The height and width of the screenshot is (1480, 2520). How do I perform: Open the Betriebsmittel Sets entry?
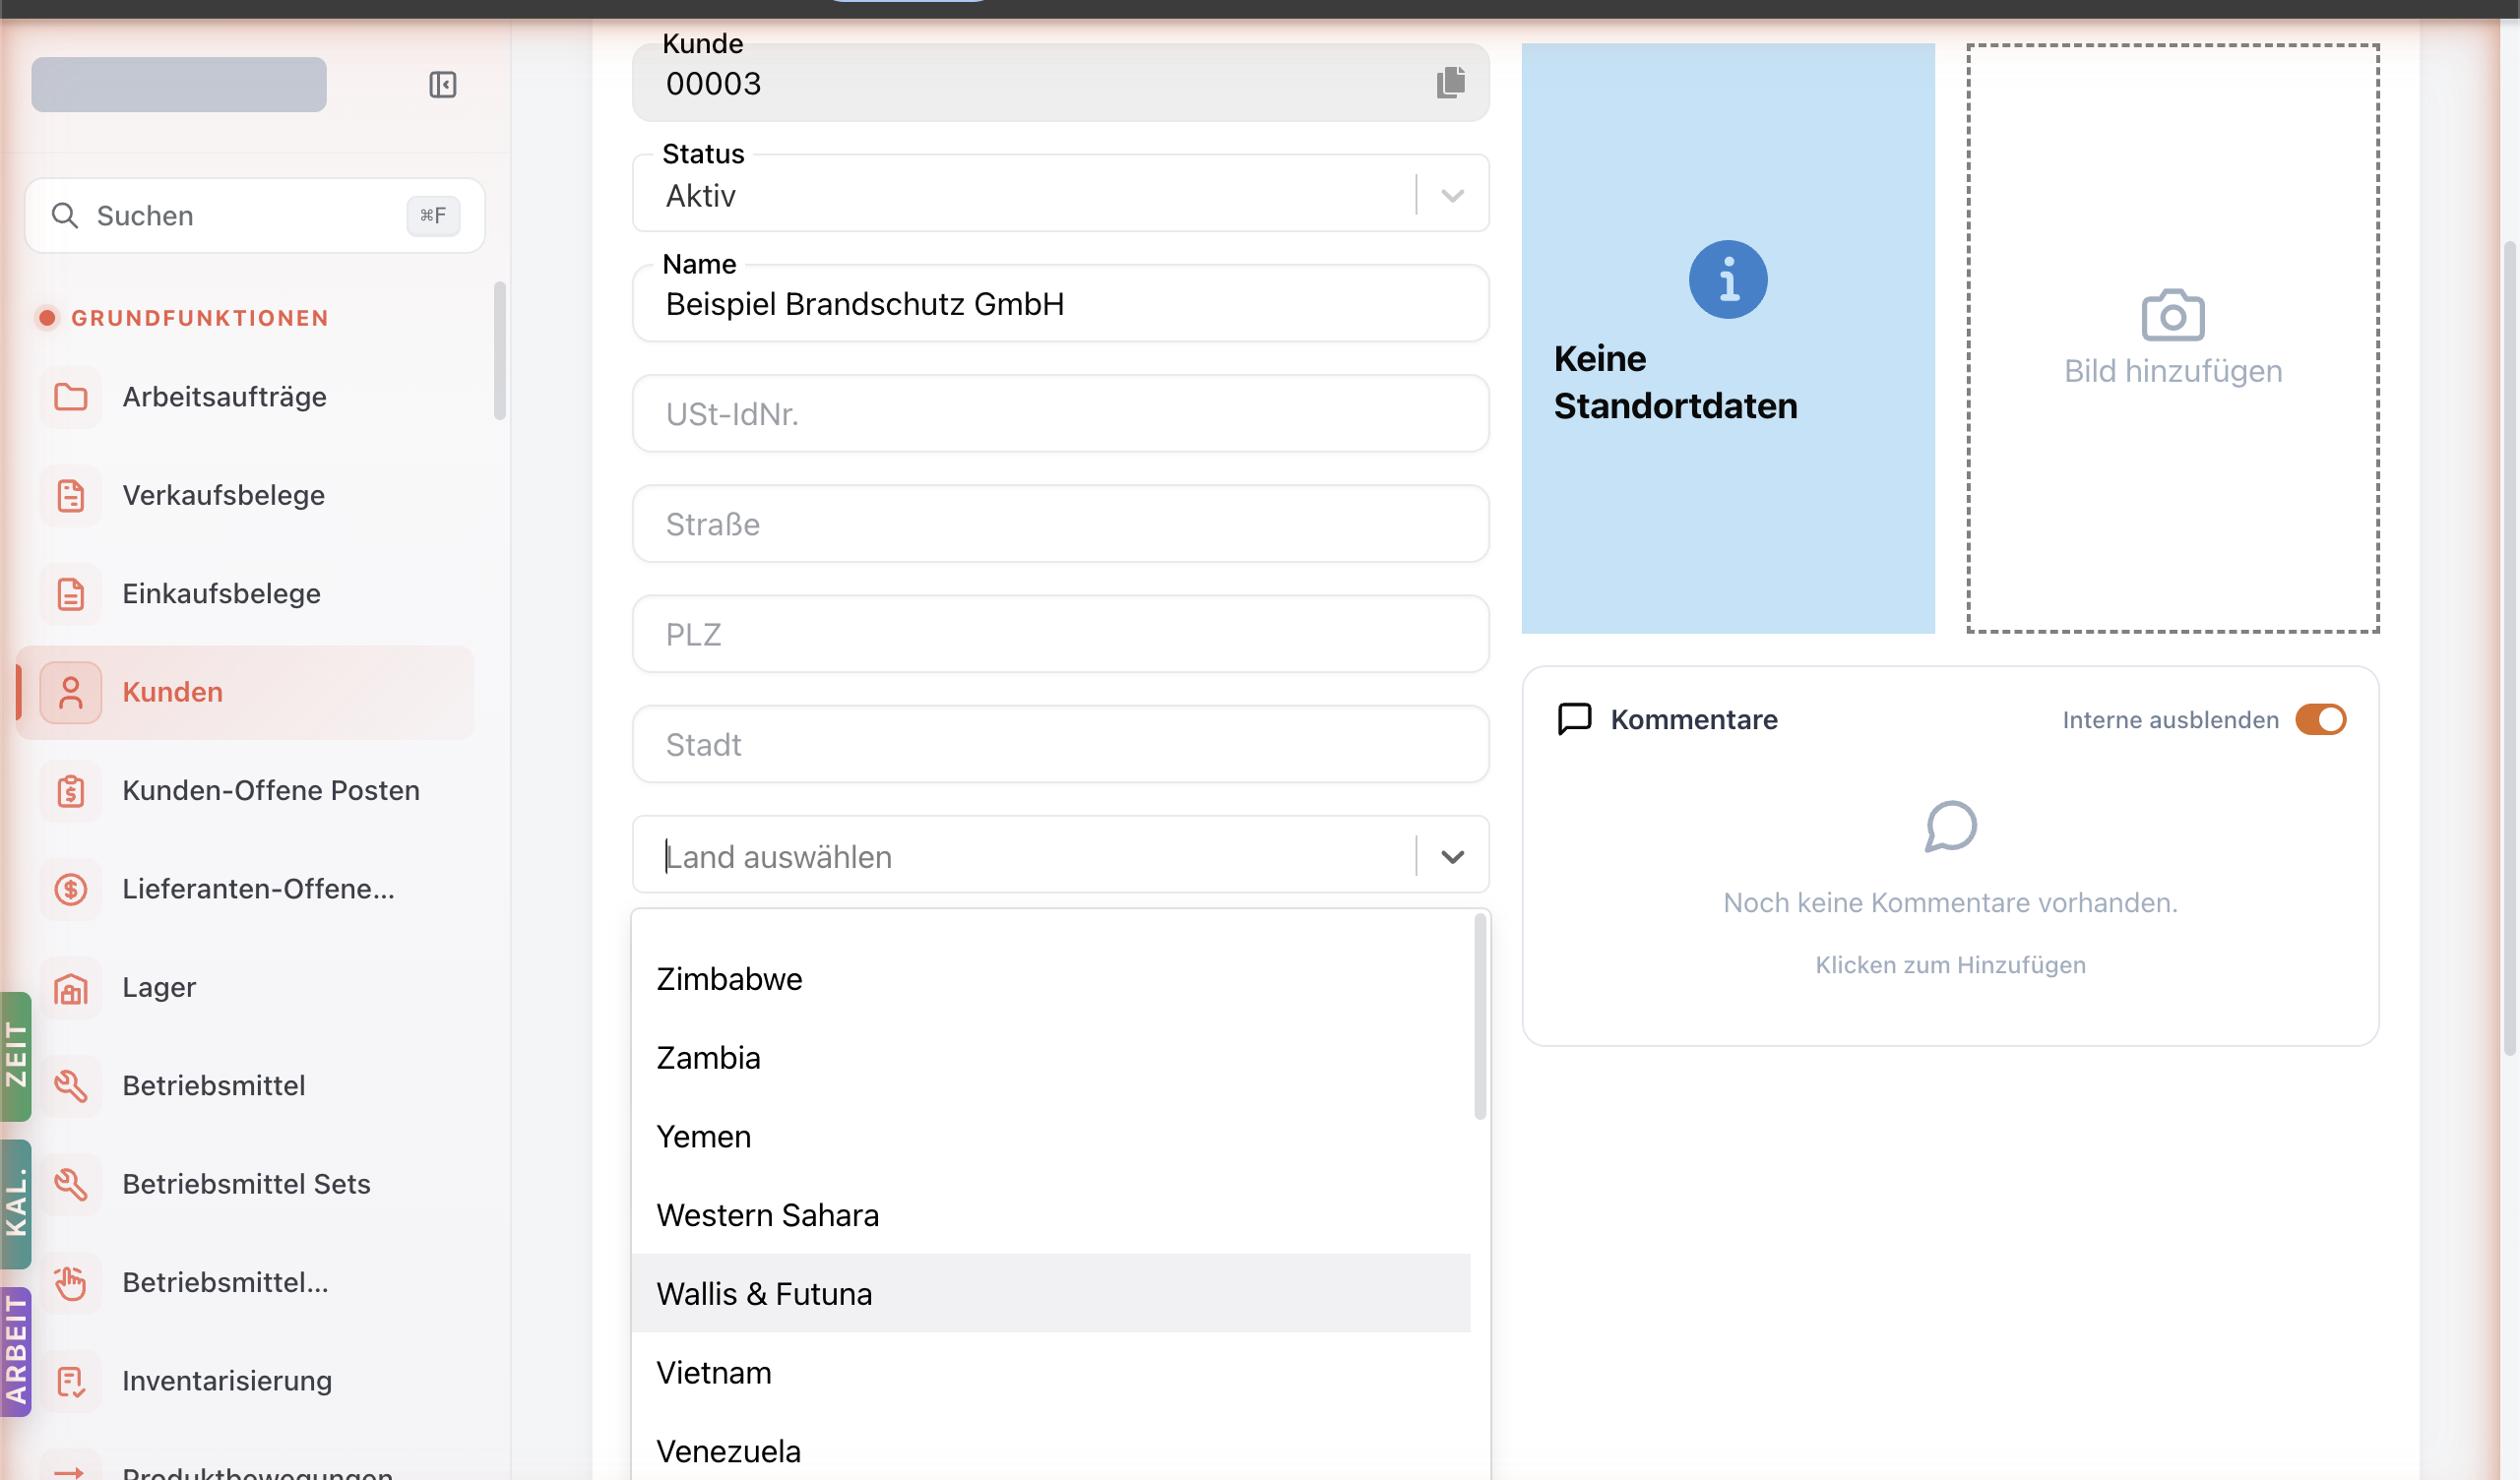click(x=245, y=1184)
